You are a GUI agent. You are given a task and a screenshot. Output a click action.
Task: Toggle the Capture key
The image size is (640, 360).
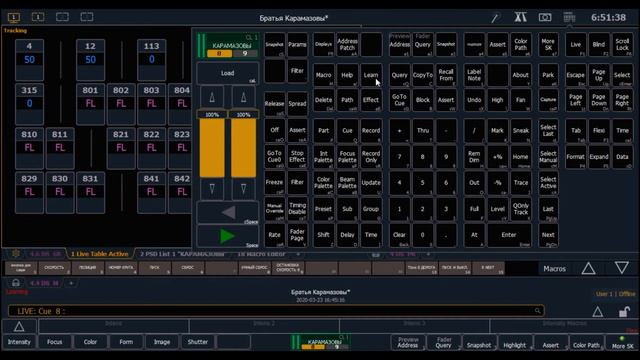(548, 100)
